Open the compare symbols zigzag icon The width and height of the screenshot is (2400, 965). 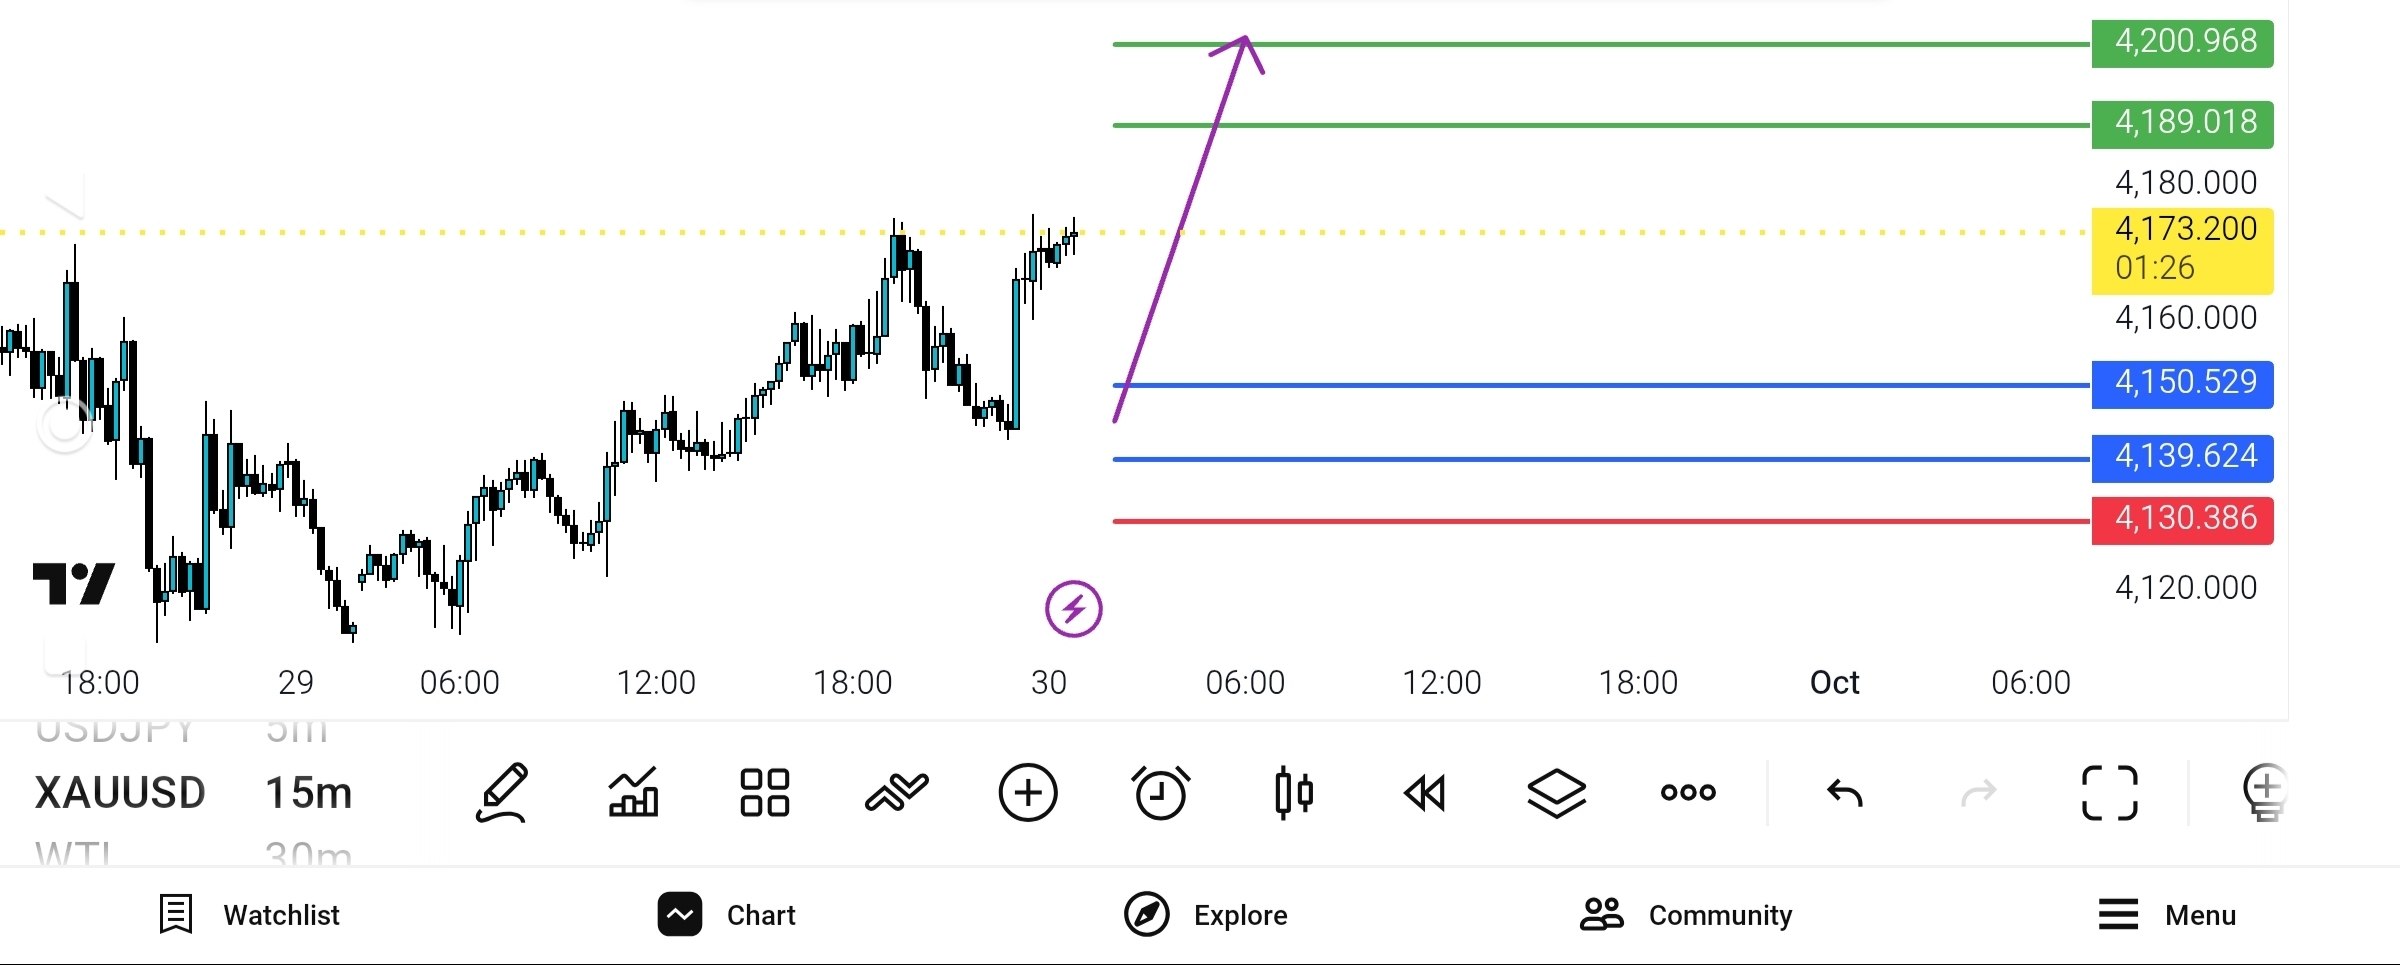pos(896,793)
